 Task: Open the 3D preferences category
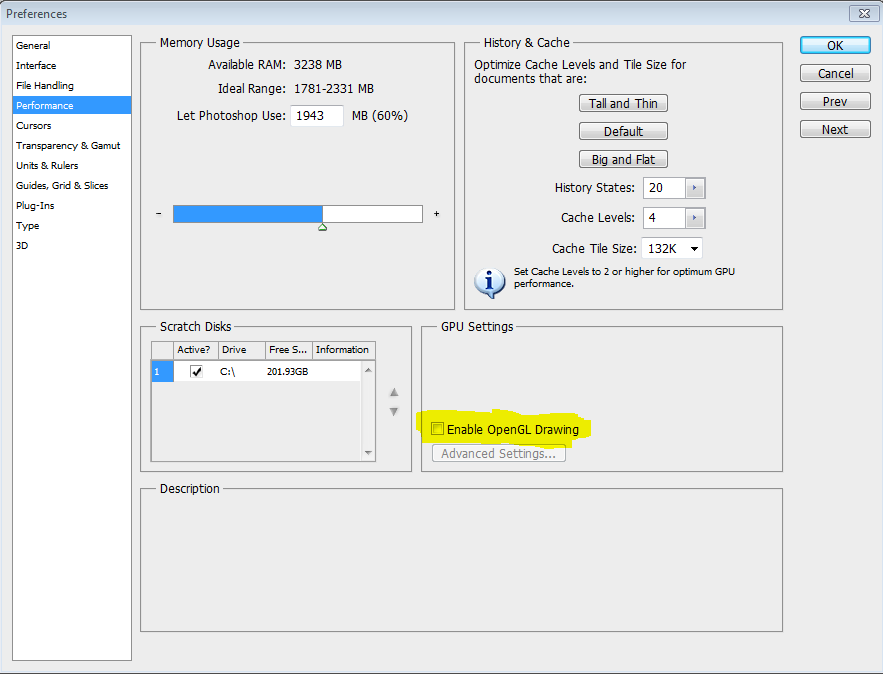pyautogui.click(x=72, y=246)
